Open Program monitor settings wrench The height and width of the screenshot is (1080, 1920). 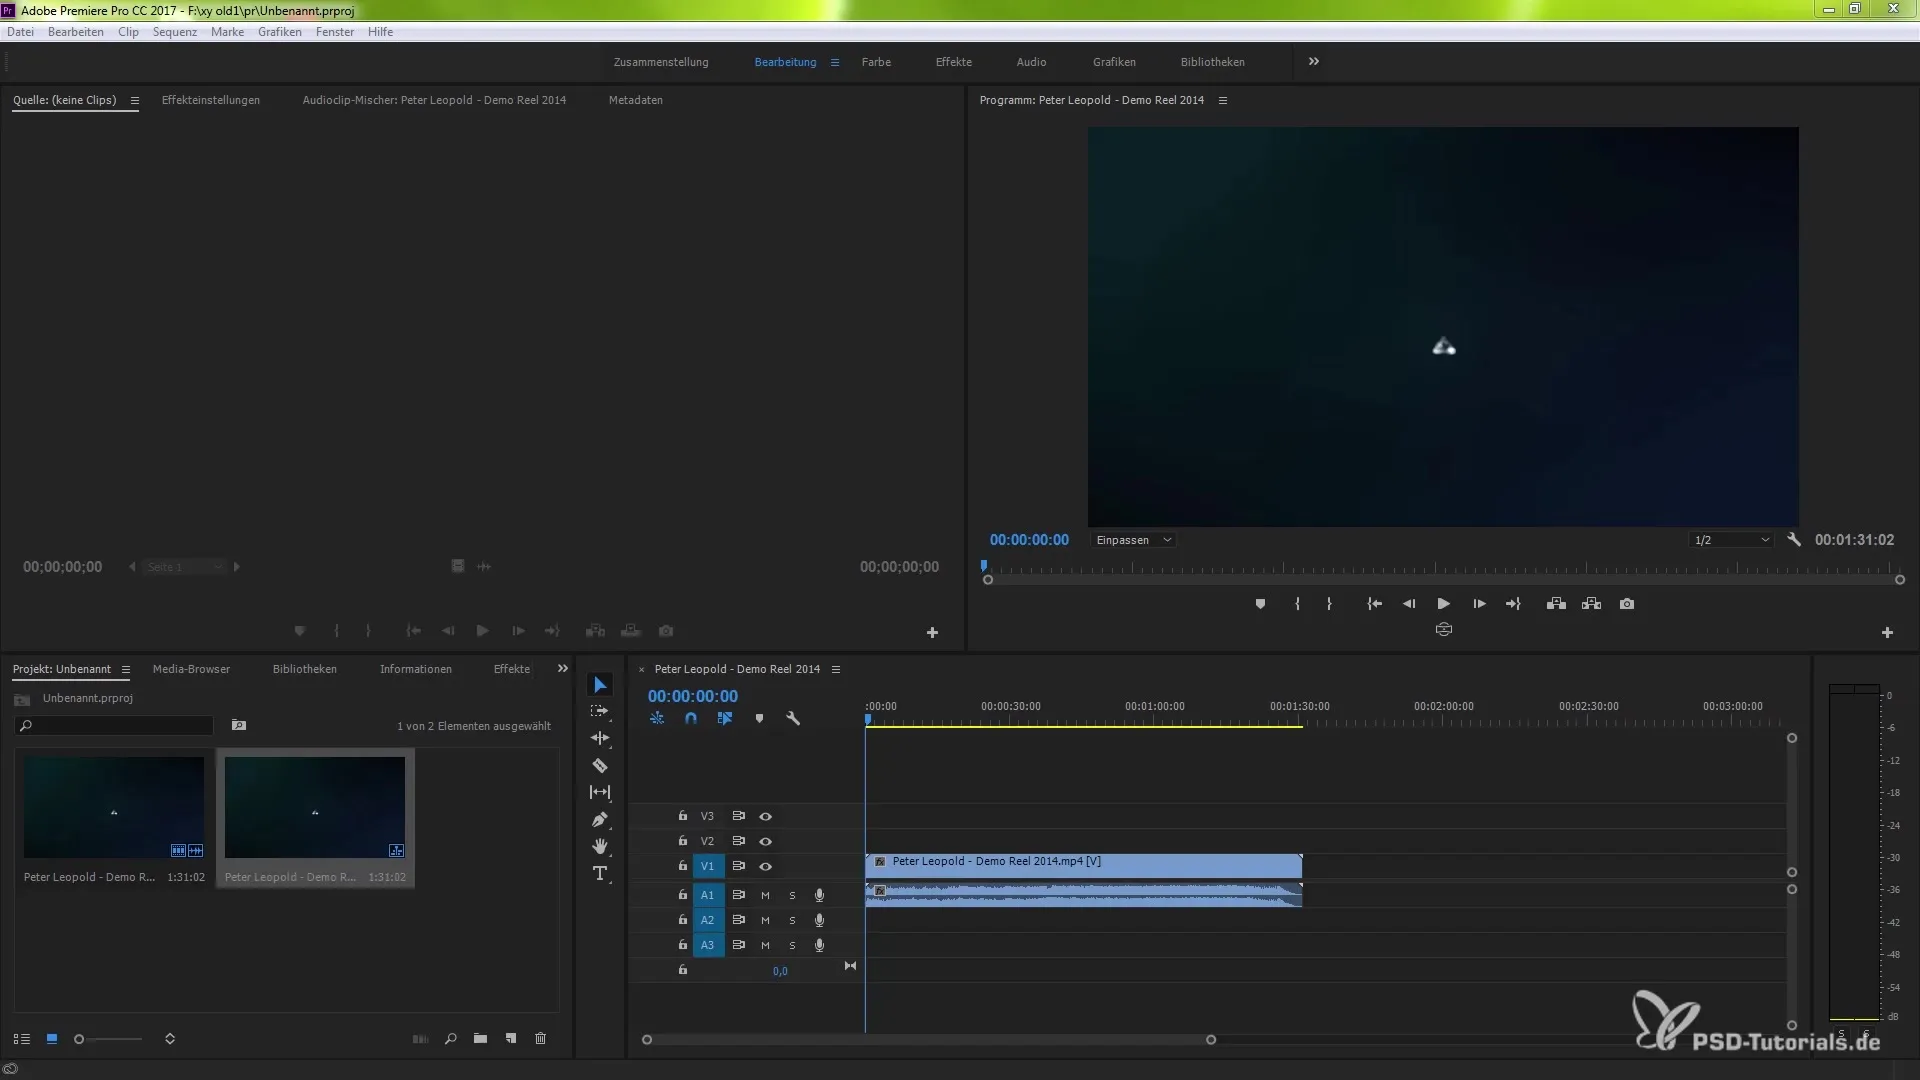tap(1794, 540)
